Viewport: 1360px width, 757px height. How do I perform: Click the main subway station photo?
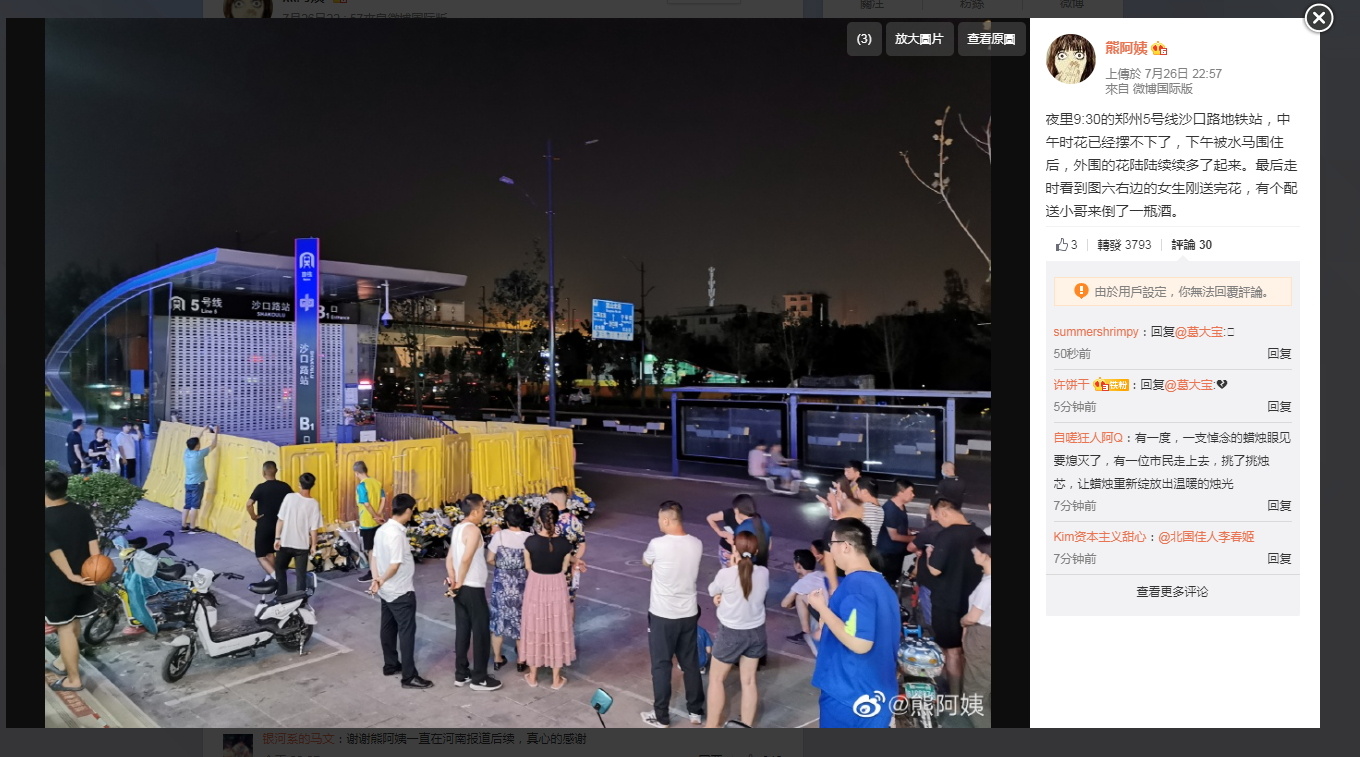[x=518, y=372]
